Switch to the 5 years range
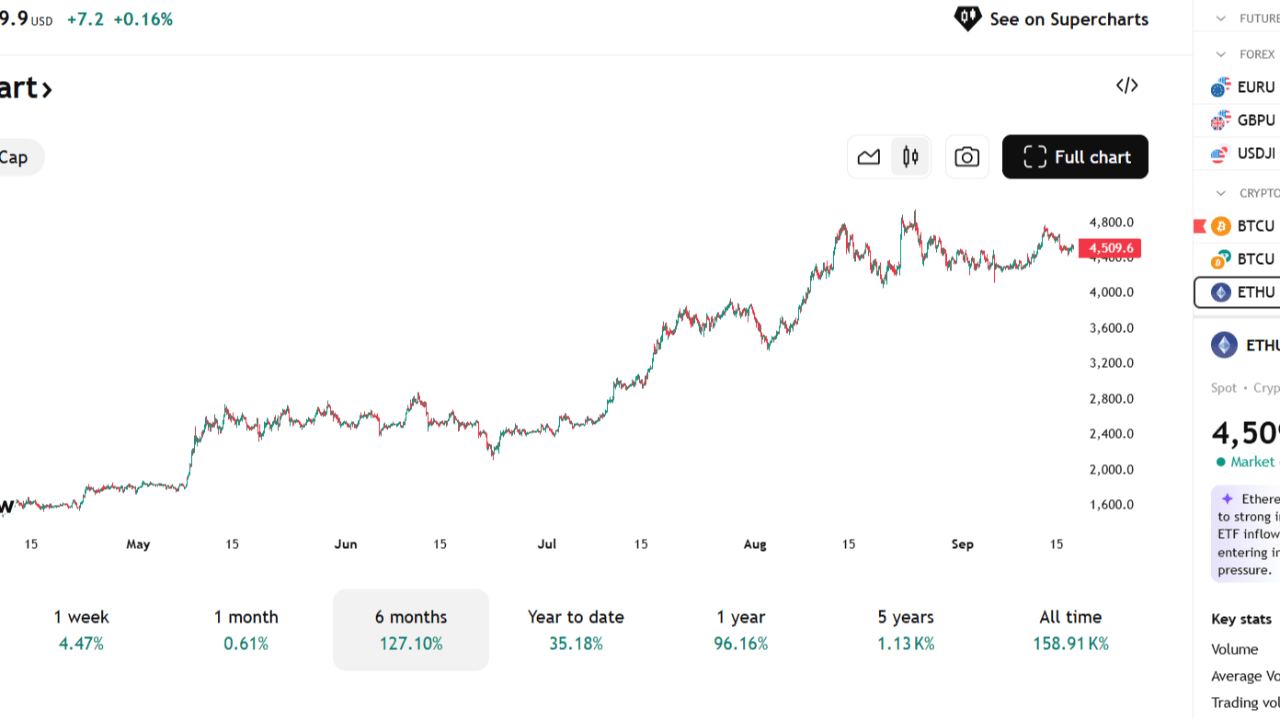 [x=906, y=630]
